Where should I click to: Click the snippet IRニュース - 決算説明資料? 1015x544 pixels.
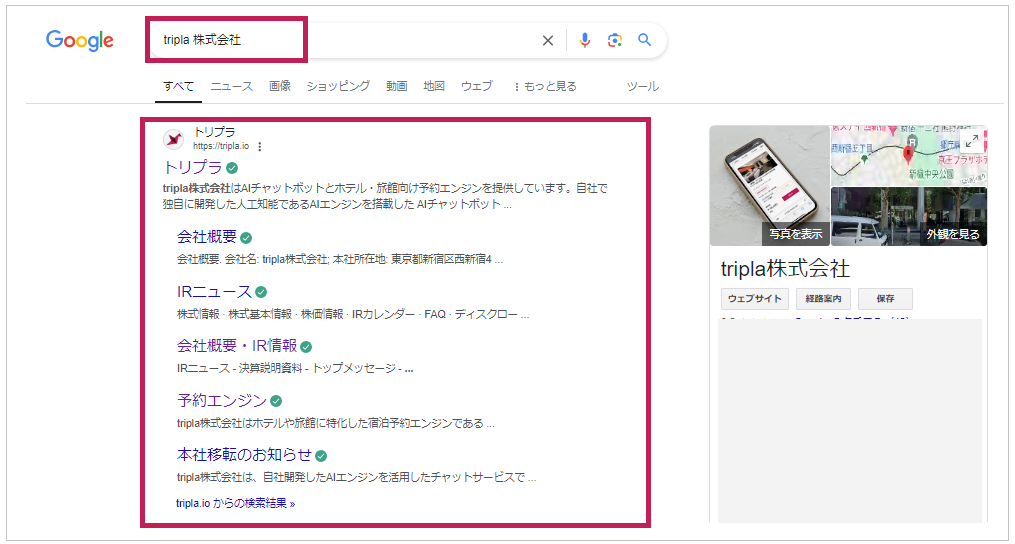click(x=295, y=369)
